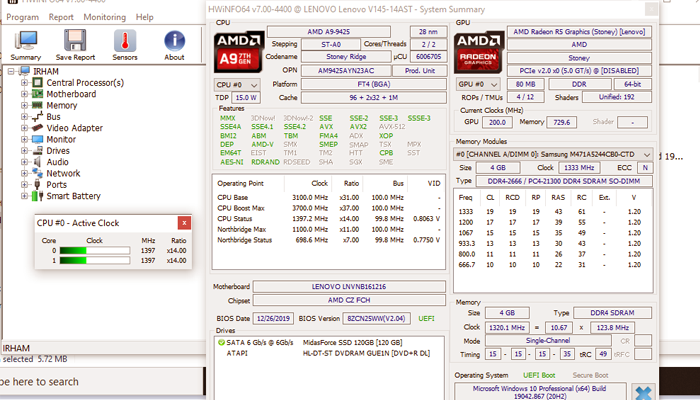Open the Program menu

tap(21, 17)
